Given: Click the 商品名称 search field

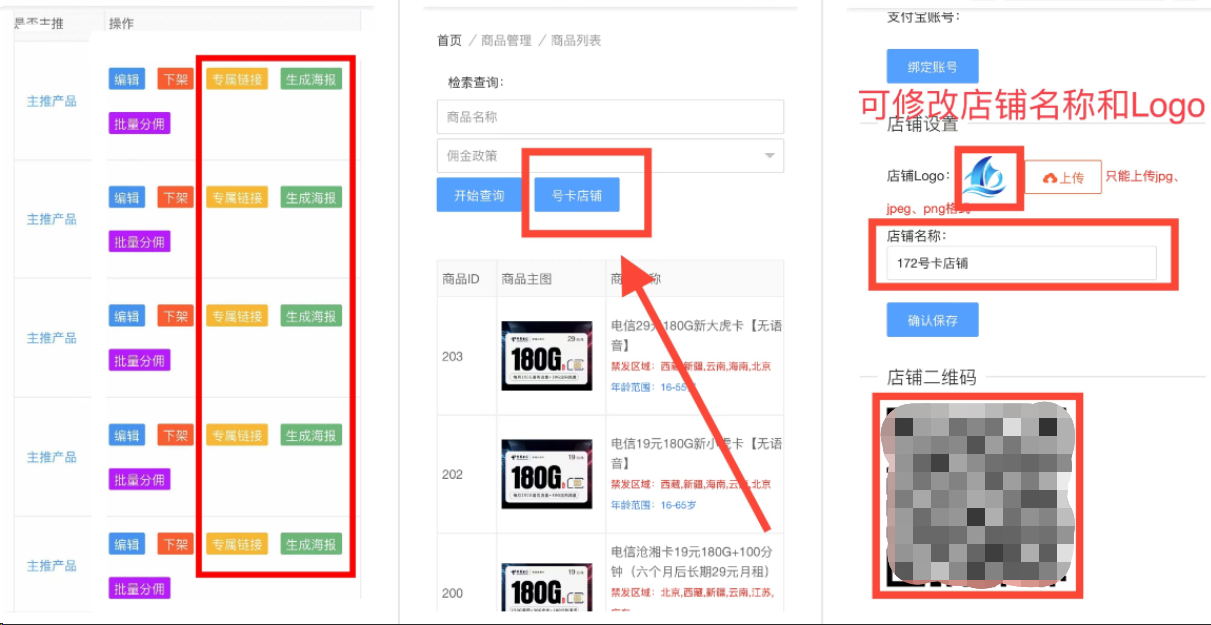Looking at the screenshot, I should pos(610,117).
